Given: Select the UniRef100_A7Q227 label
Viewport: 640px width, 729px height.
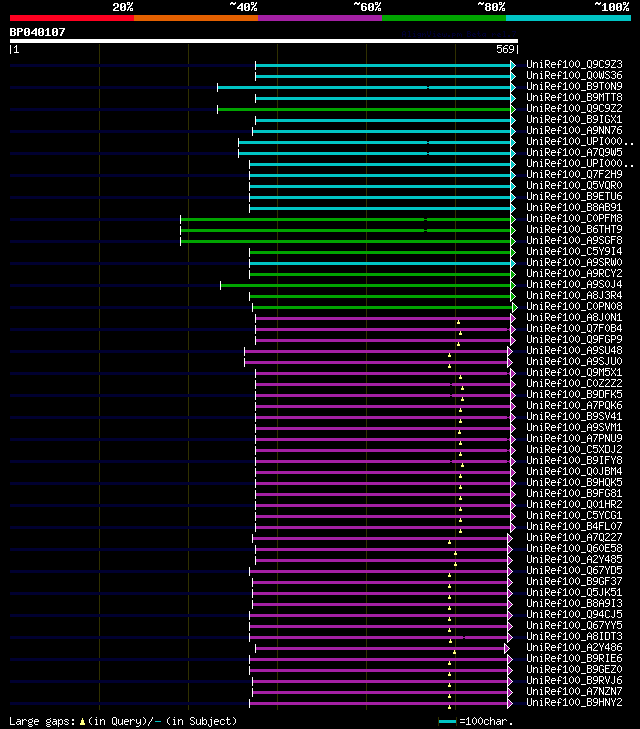Looking at the screenshot, I should [574, 537].
